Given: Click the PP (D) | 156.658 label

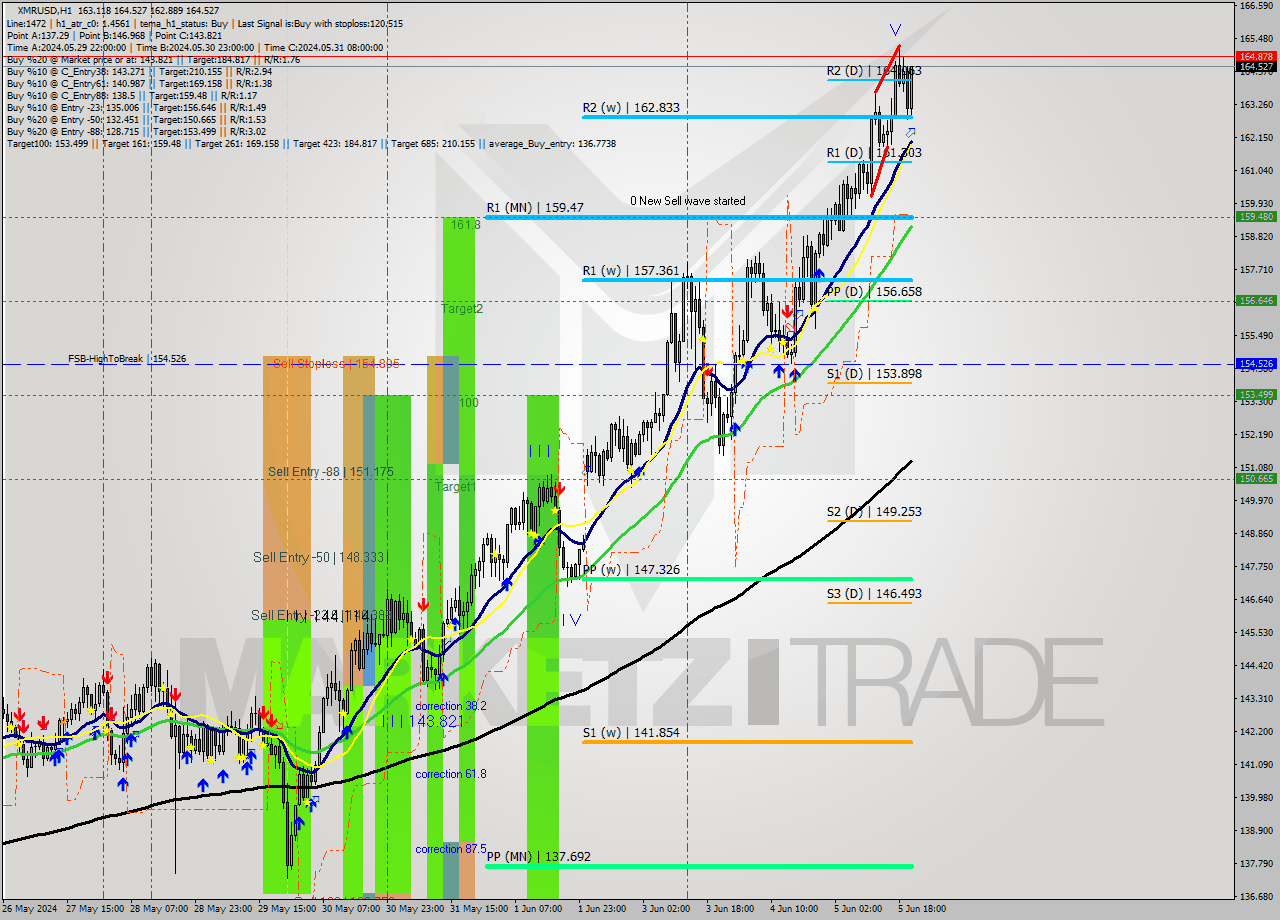Looking at the screenshot, I should [874, 292].
